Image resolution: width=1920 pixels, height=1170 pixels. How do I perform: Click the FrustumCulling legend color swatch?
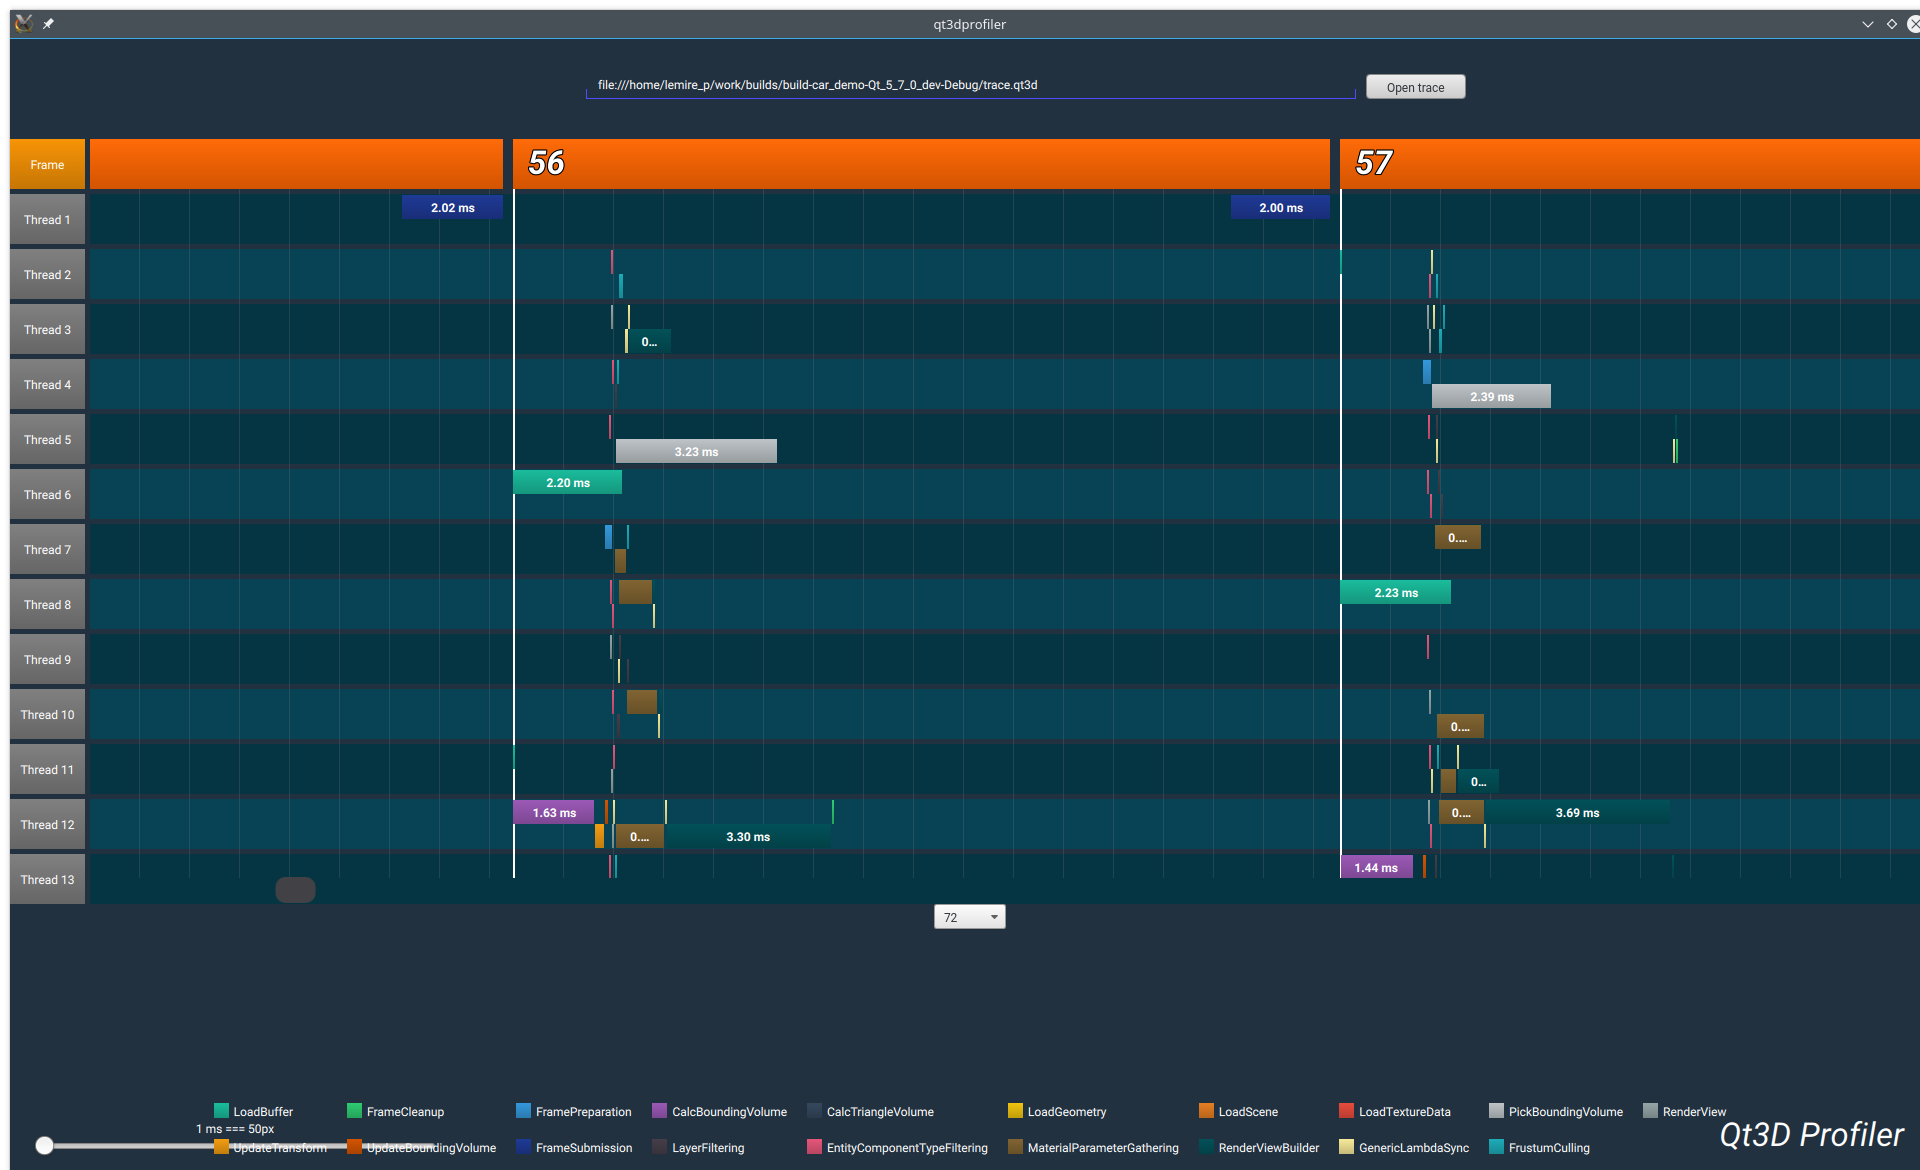pyautogui.click(x=1496, y=1147)
